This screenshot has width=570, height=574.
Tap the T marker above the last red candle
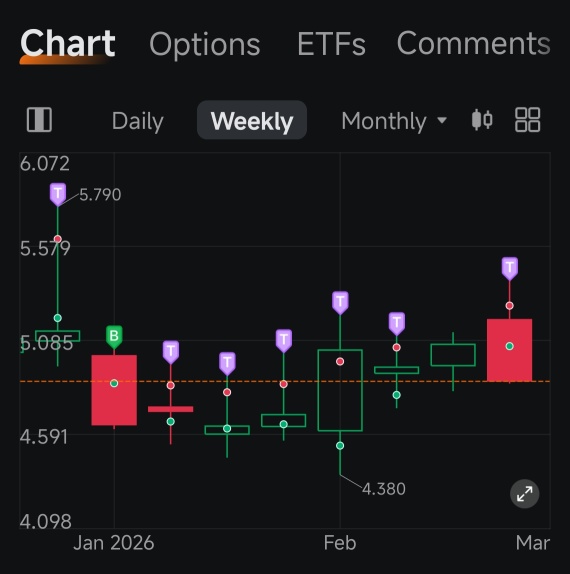pyautogui.click(x=510, y=269)
